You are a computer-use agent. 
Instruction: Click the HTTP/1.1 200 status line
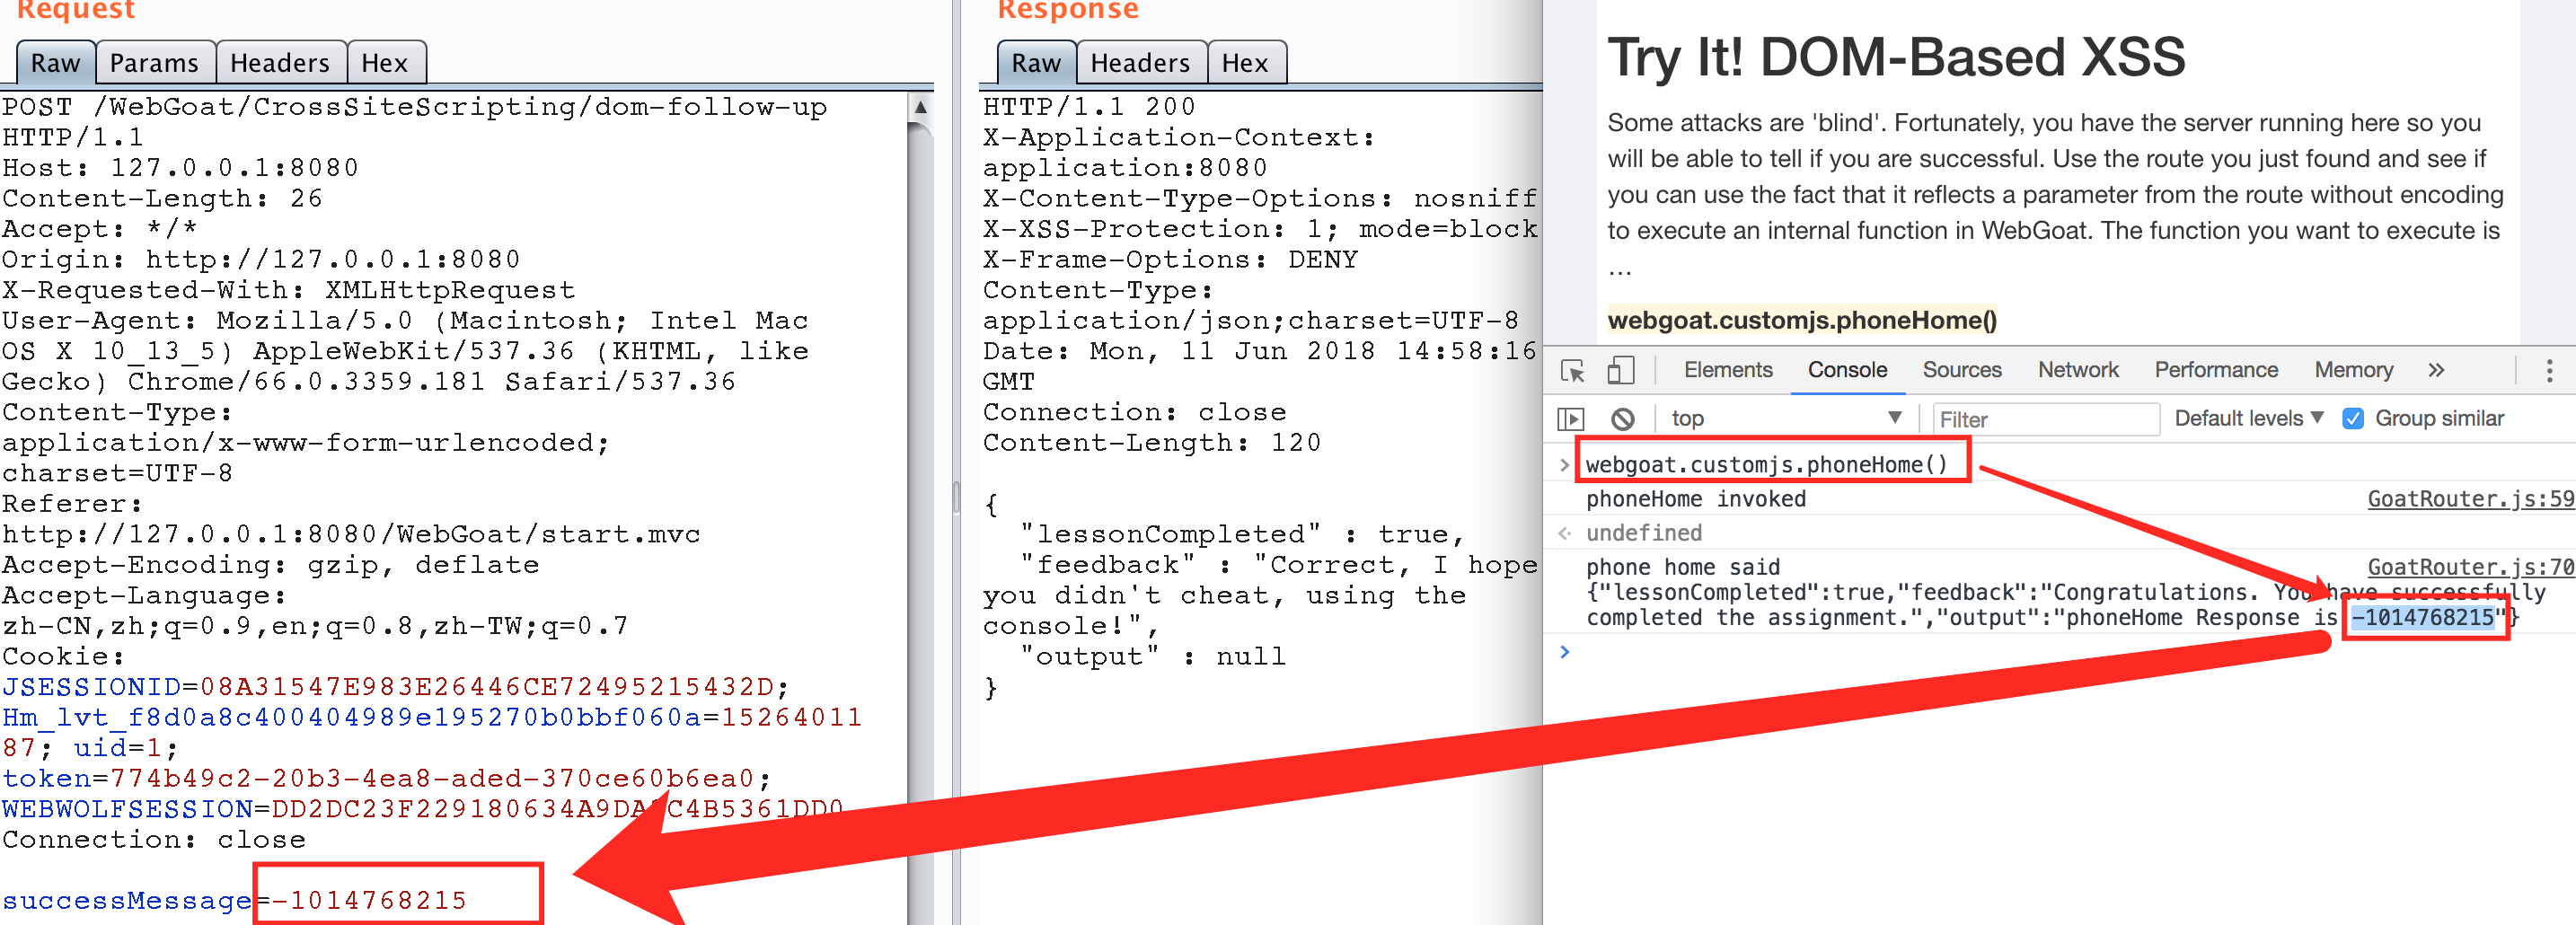(1088, 107)
